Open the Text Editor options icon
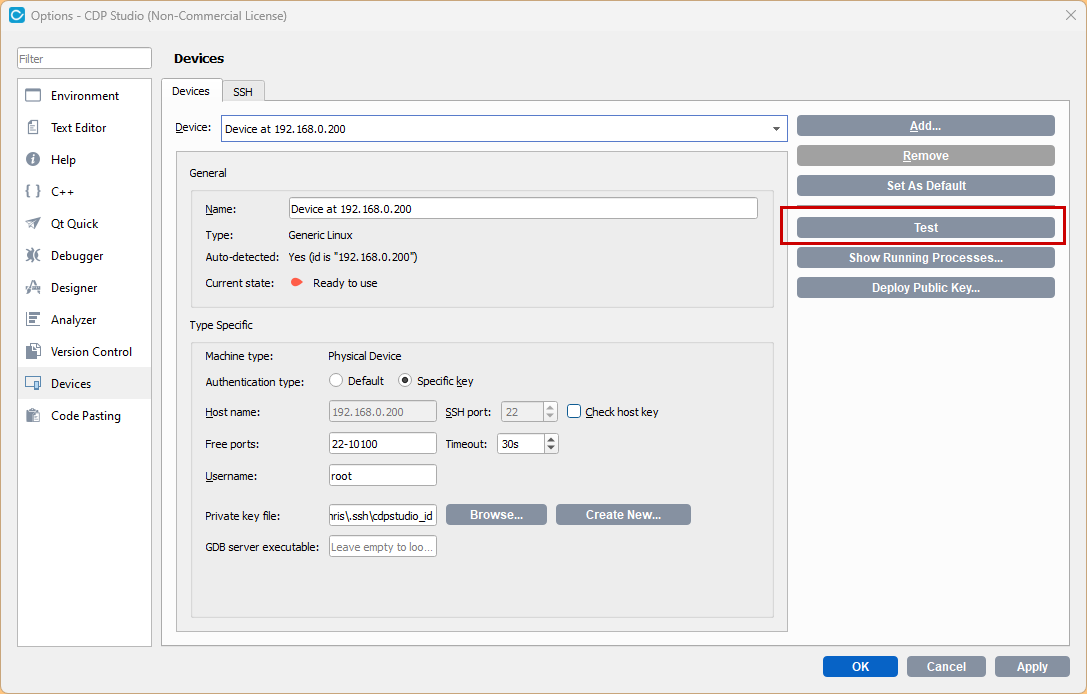The image size is (1087, 694). click(33, 128)
